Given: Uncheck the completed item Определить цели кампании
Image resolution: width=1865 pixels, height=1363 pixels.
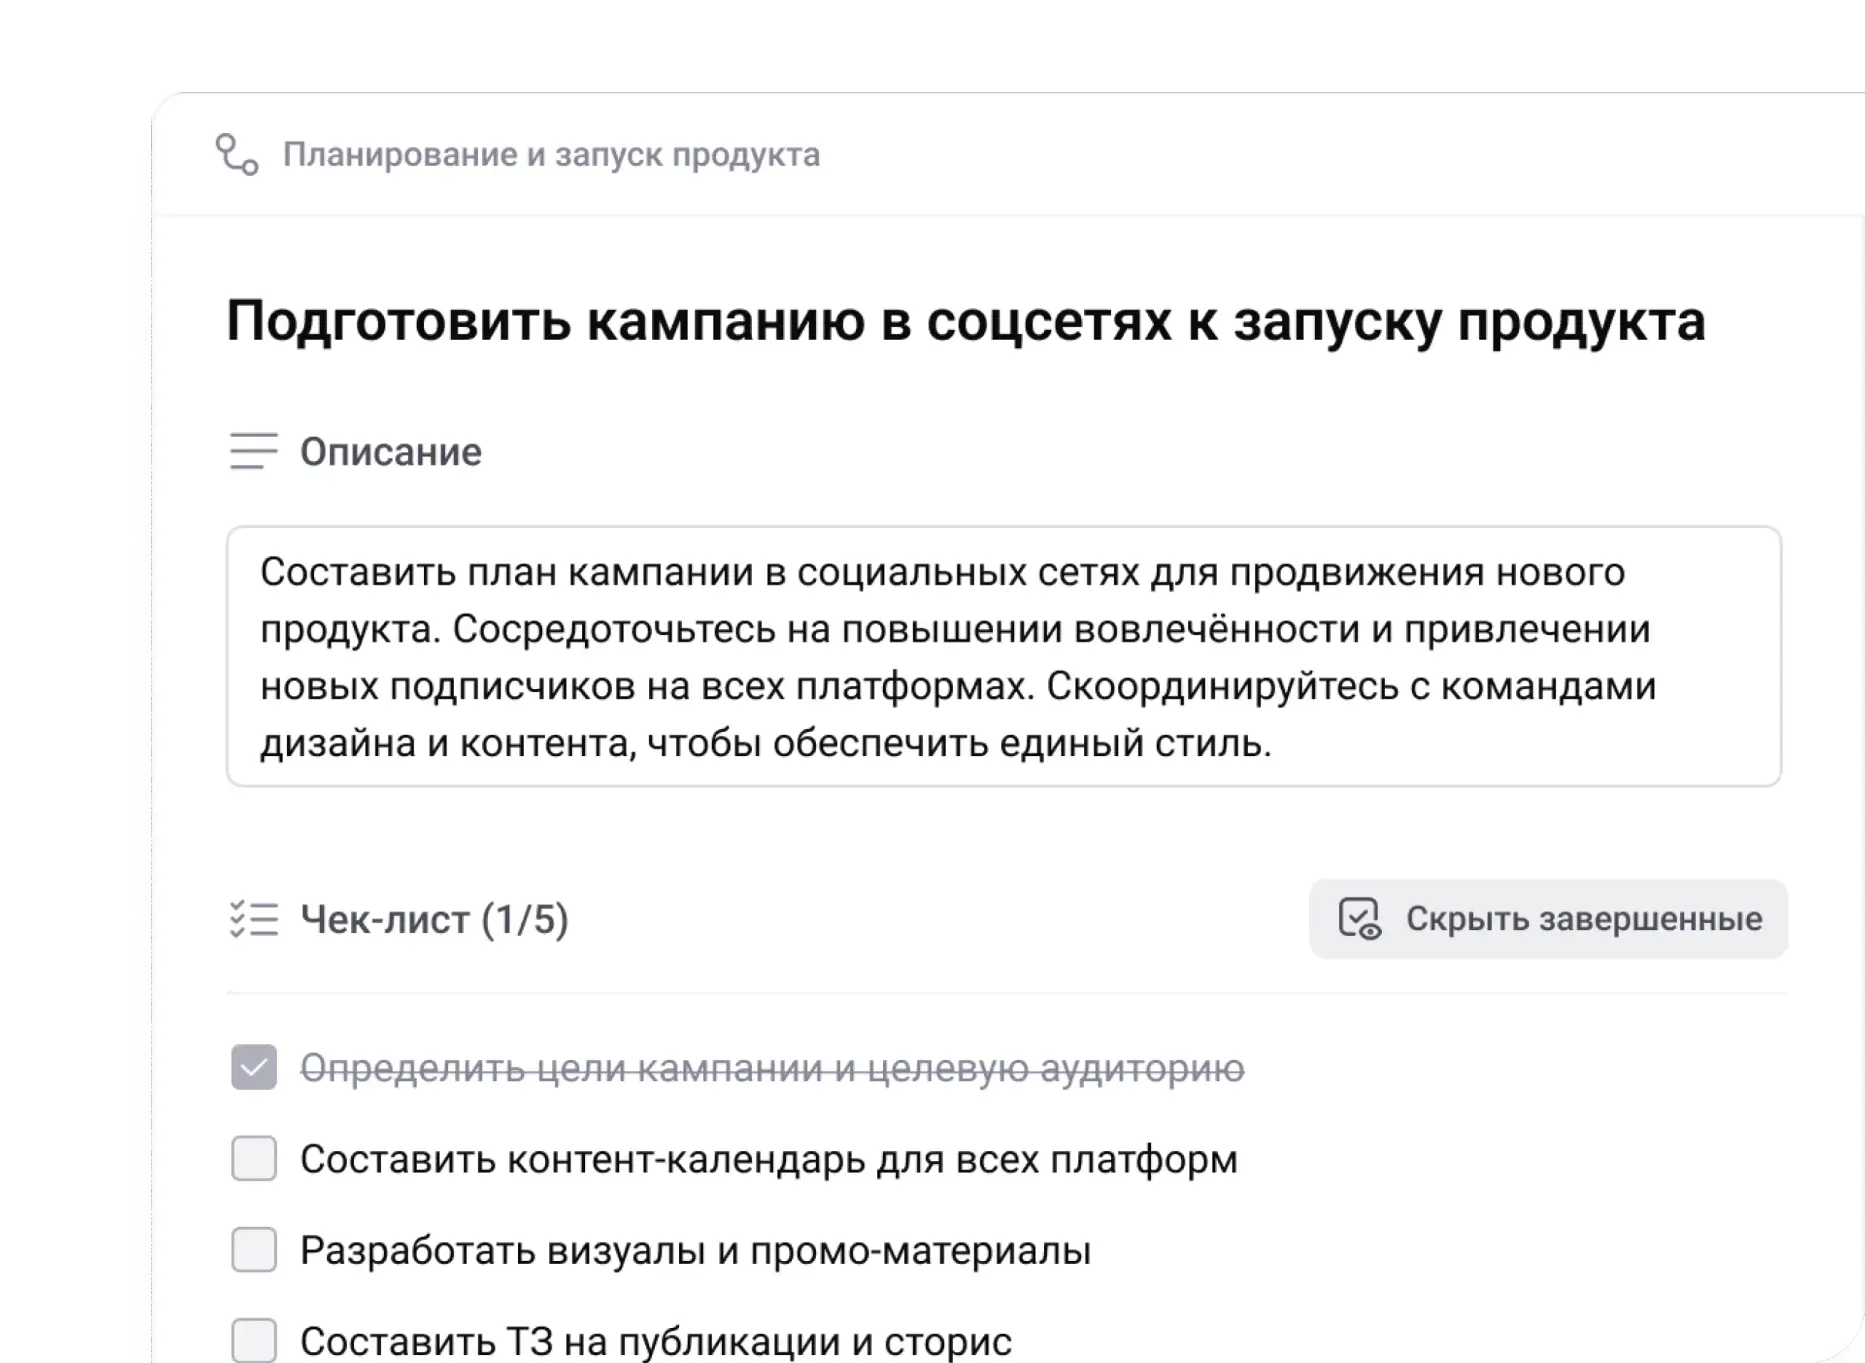Looking at the screenshot, I should pyautogui.click(x=252, y=1069).
